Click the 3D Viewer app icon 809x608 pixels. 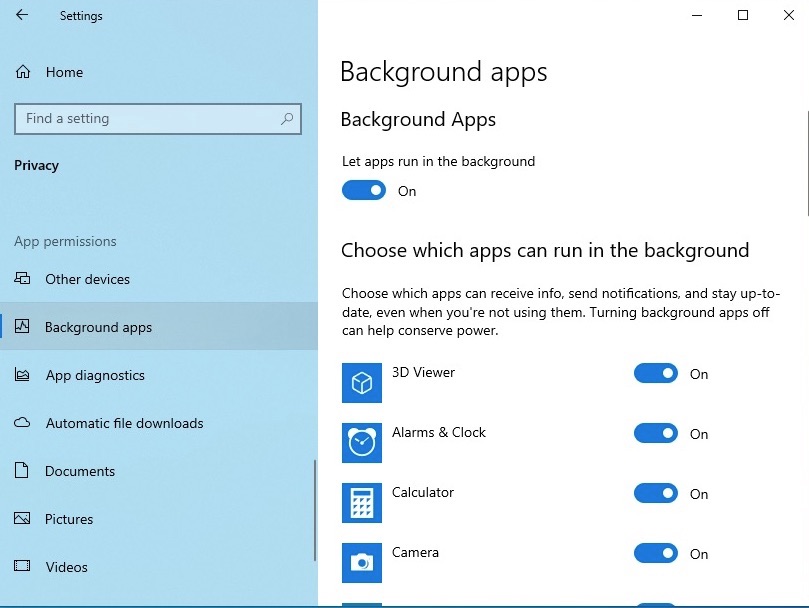point(362,383)
